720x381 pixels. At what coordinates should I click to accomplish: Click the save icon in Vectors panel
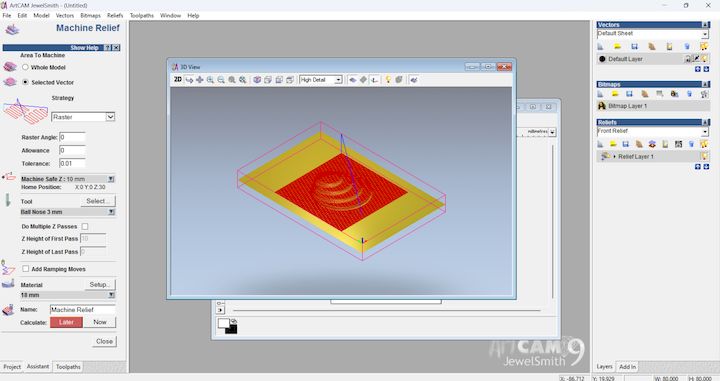(635, 46)
